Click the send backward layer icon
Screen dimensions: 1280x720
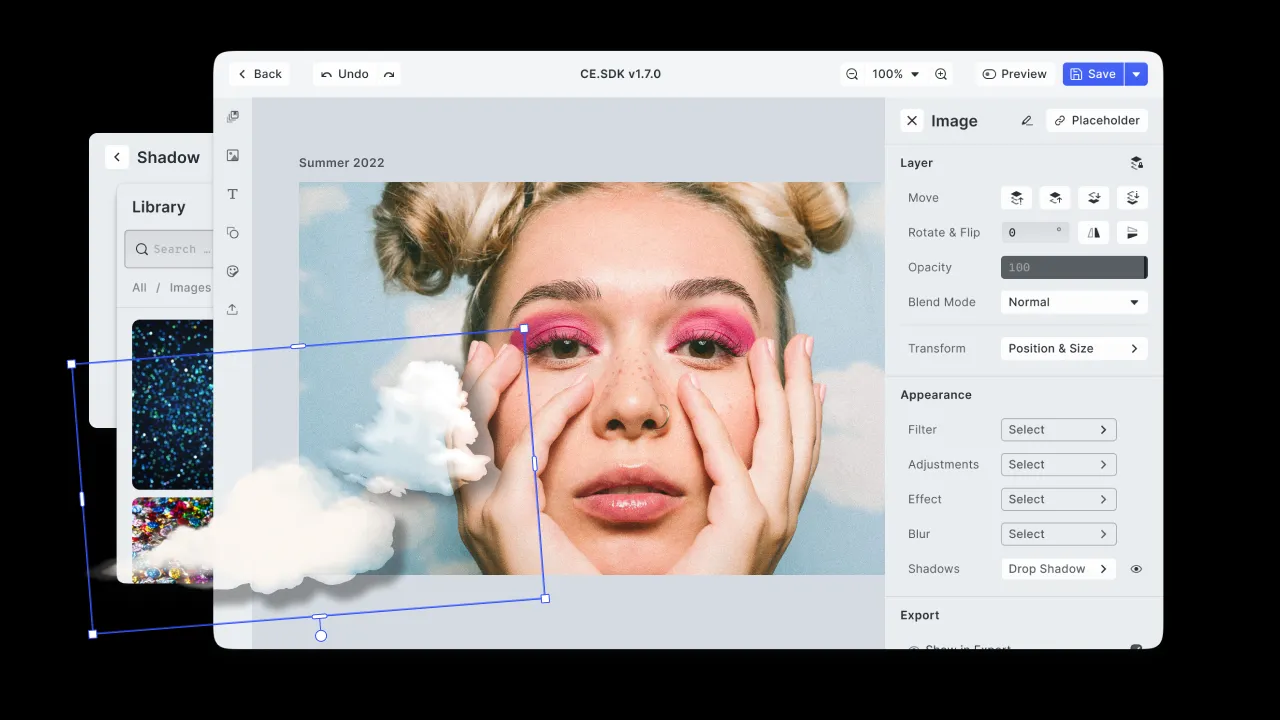pos(1094,198)
